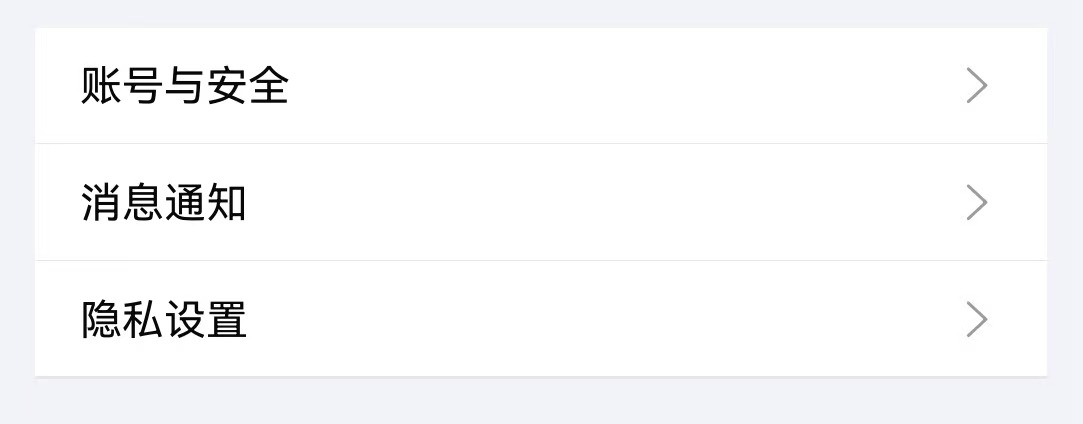Image resolution: width=1083 pixels, height=424 pixels.
Task: Expand privacy settings via right arrow
Action: click(977, 320)
